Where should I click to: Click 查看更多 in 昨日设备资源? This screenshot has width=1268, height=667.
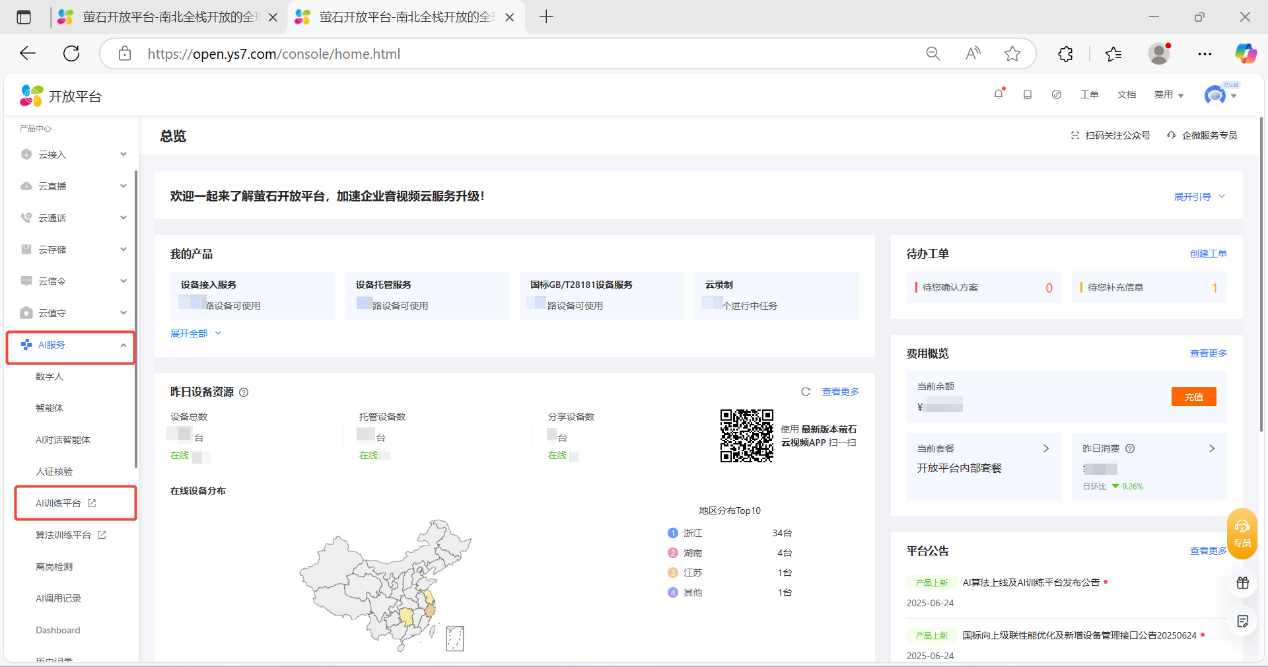point(840,392)
